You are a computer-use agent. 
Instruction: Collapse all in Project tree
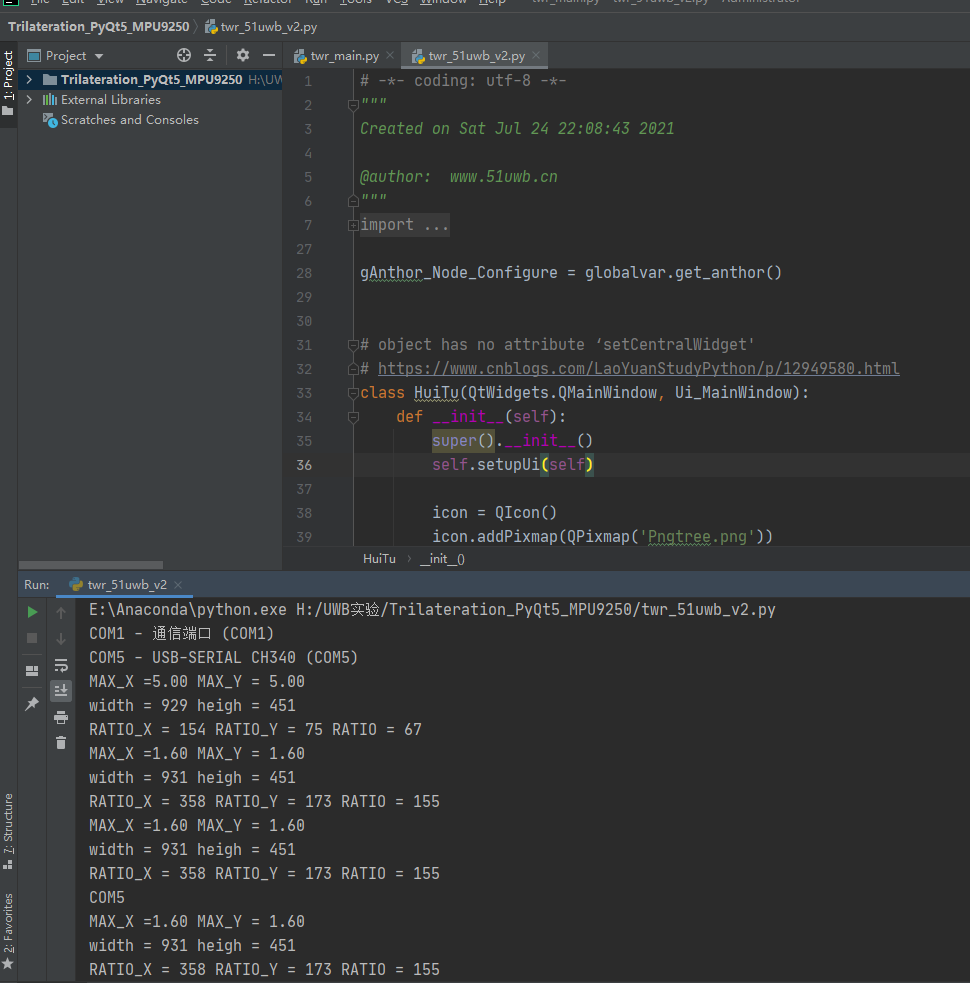click(210, 55)
